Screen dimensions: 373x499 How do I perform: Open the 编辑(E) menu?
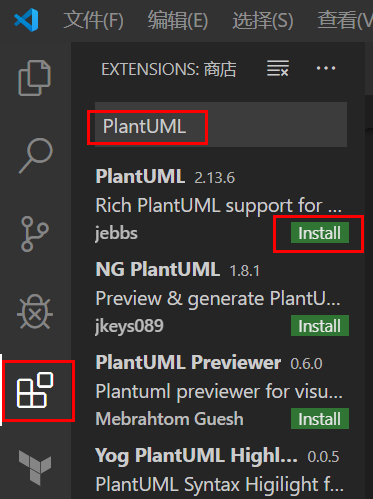[178, 20]
